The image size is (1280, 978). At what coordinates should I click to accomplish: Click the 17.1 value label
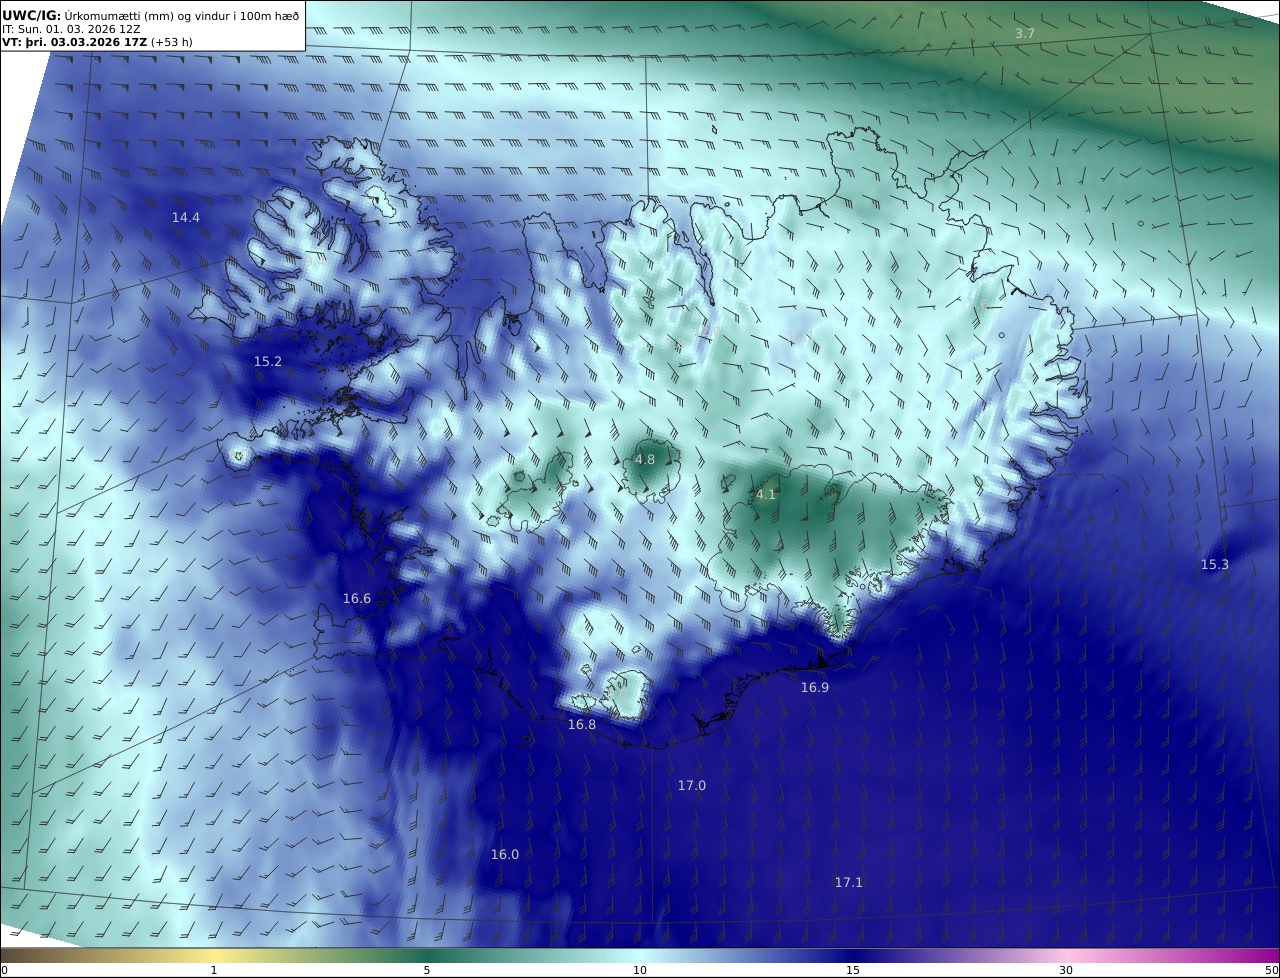pos(849,882)
